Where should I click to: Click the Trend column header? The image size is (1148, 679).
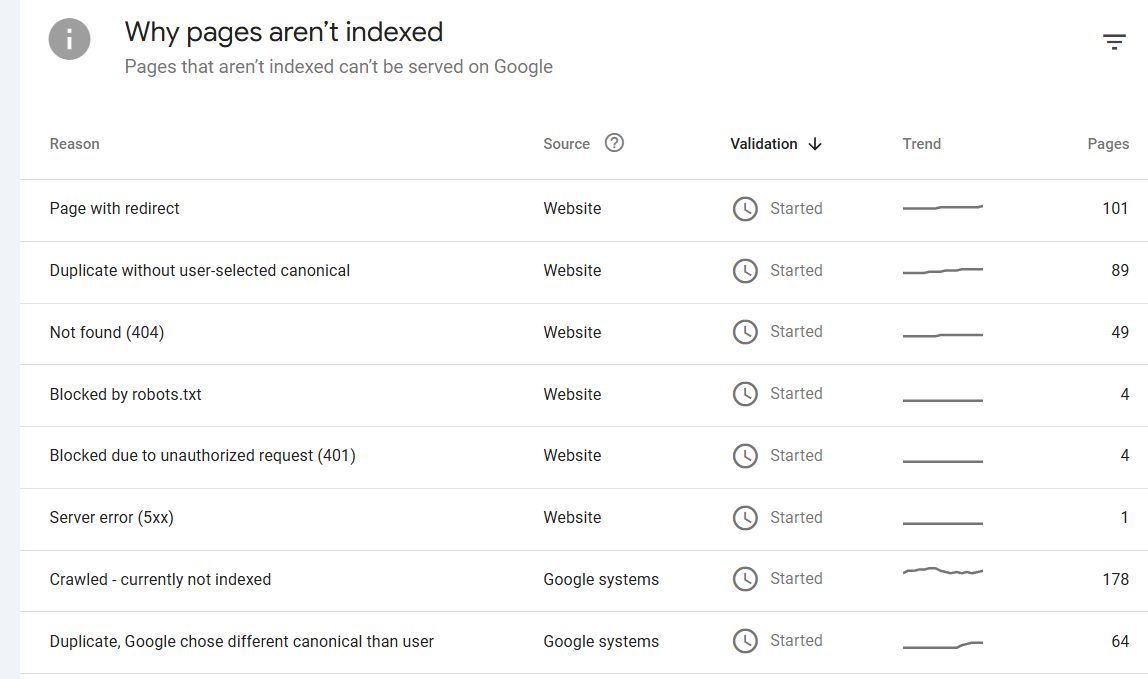(x=921, y=144)
